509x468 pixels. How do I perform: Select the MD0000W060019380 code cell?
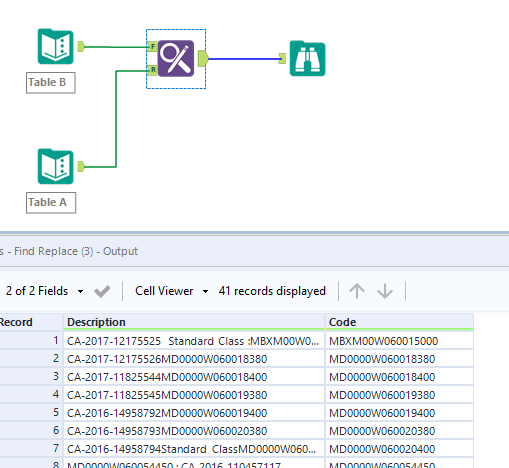[399, 395]
